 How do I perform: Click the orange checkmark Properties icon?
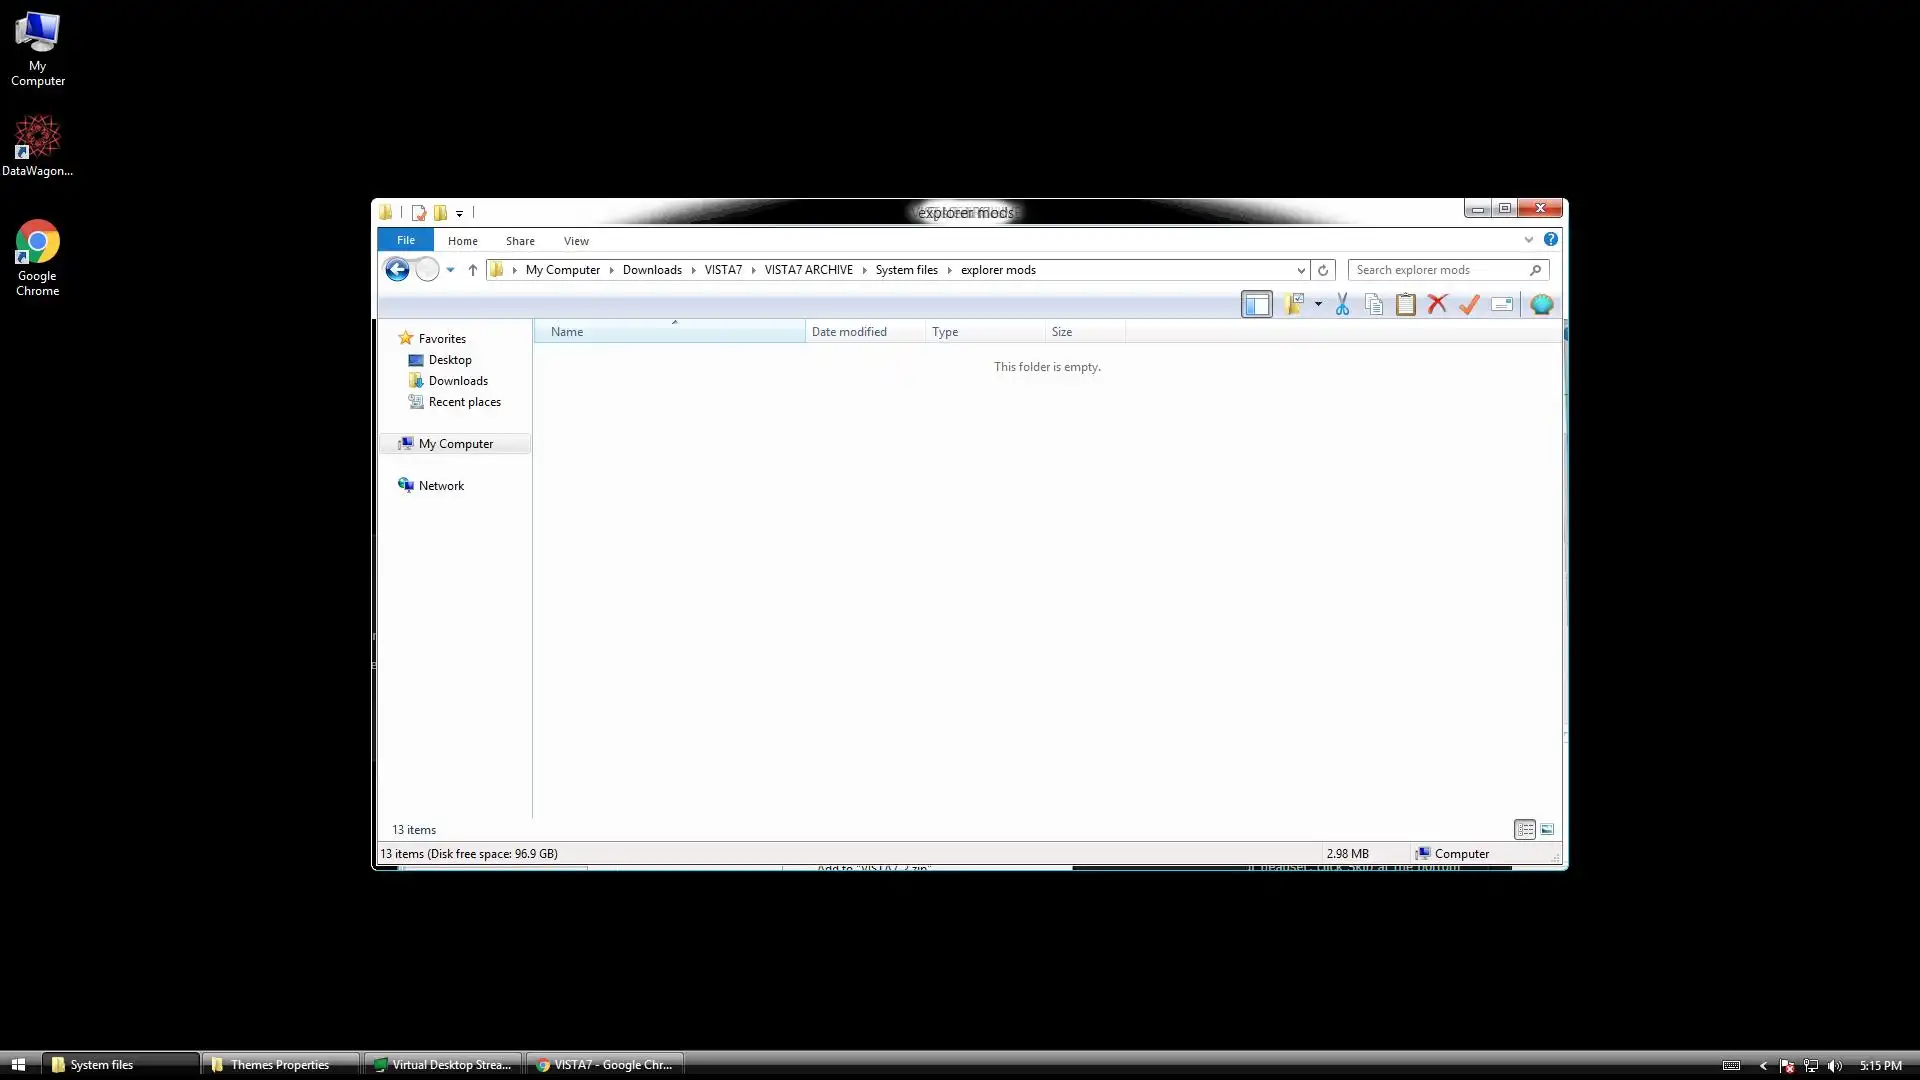(x=1469, y=305)
